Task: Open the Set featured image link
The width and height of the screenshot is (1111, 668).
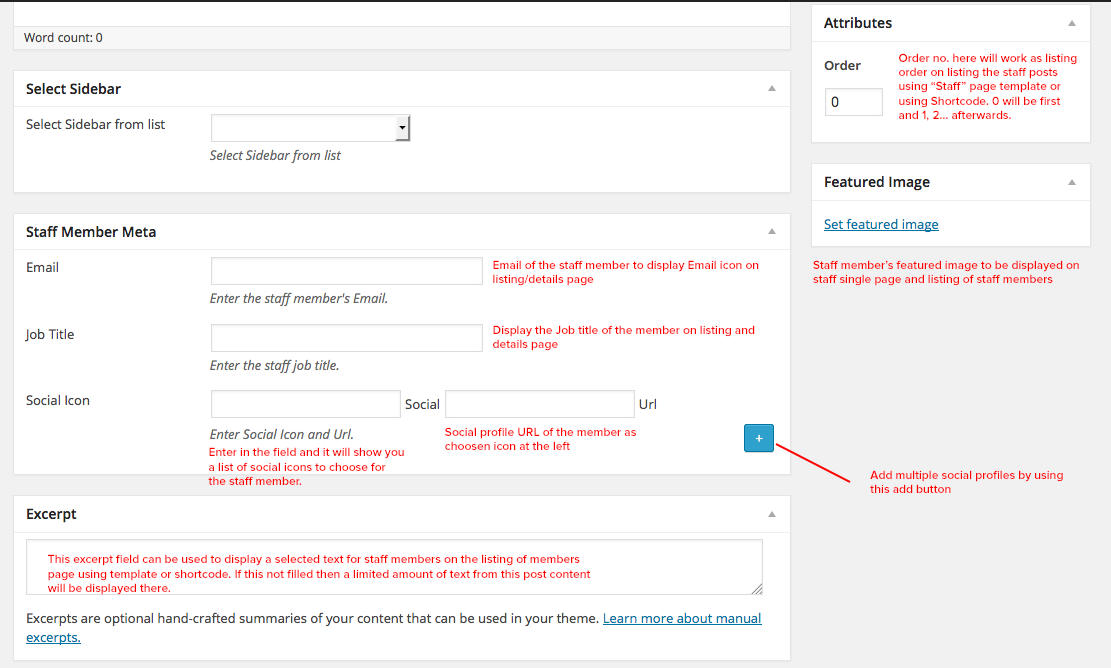Action: tap(881, 225)
